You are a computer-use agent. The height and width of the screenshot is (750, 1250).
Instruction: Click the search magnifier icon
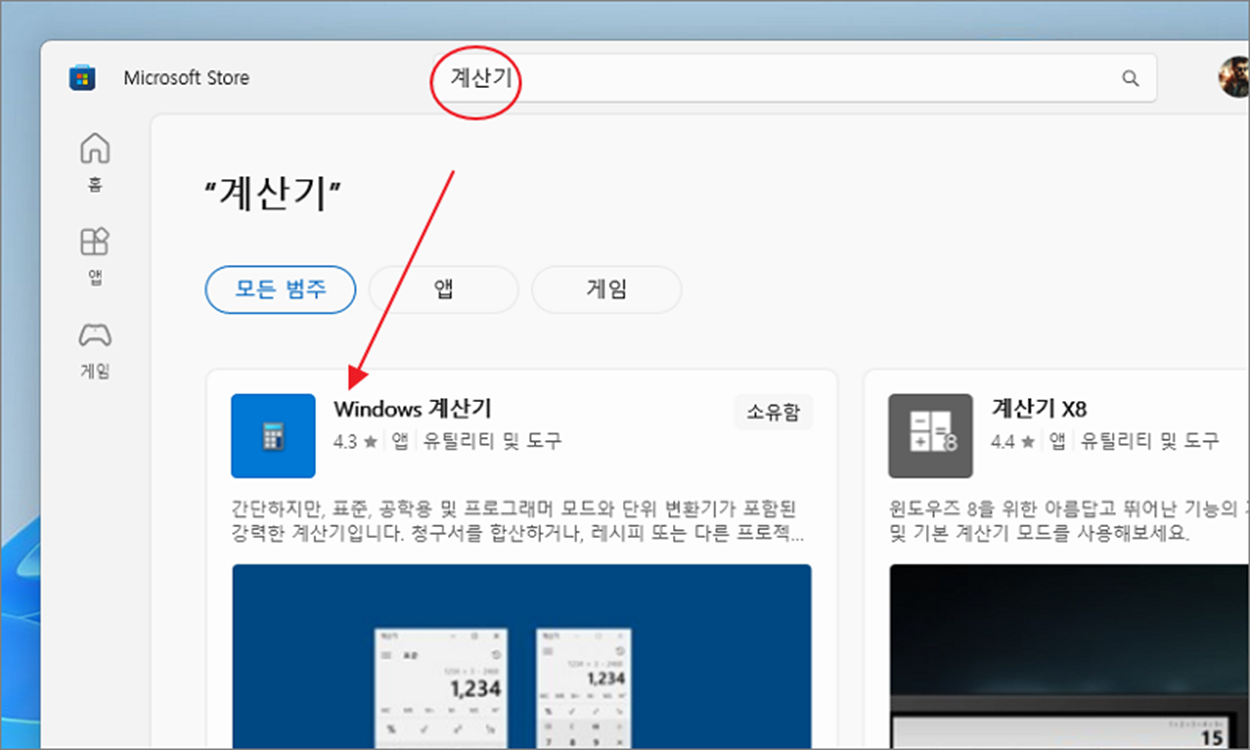[1130, 78]
